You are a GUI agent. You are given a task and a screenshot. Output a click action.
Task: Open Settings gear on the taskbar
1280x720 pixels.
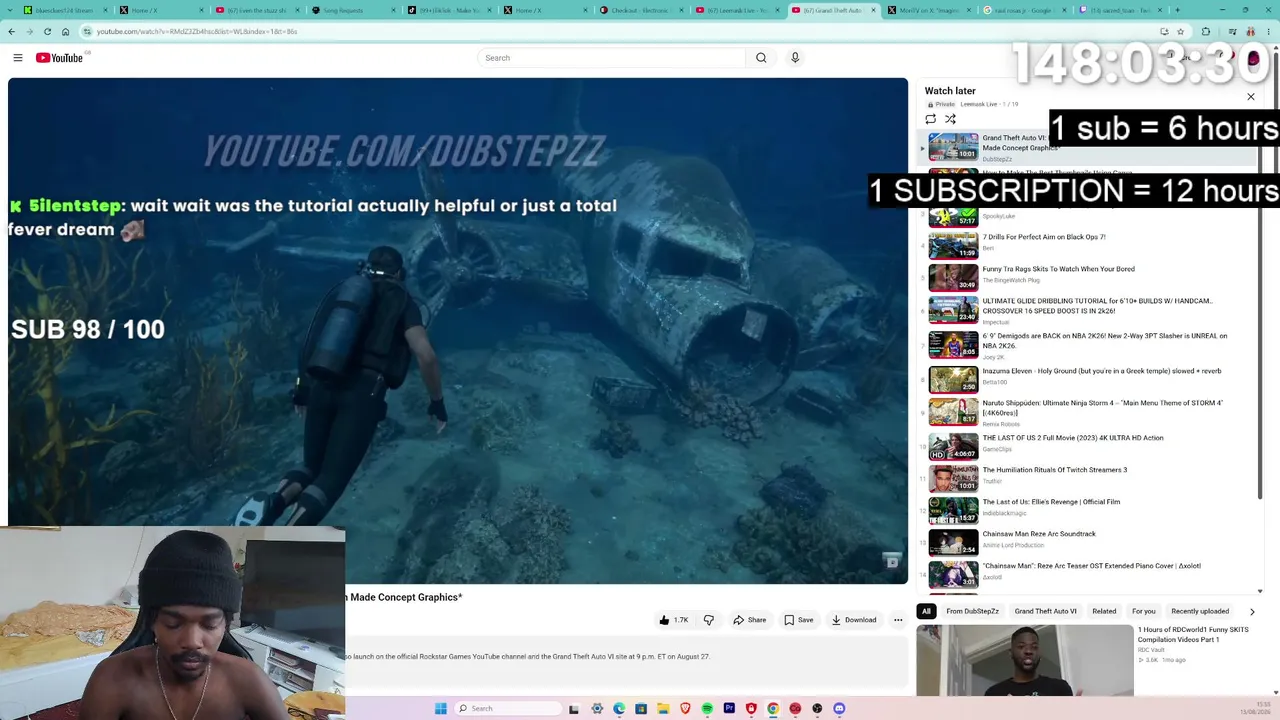597,708
